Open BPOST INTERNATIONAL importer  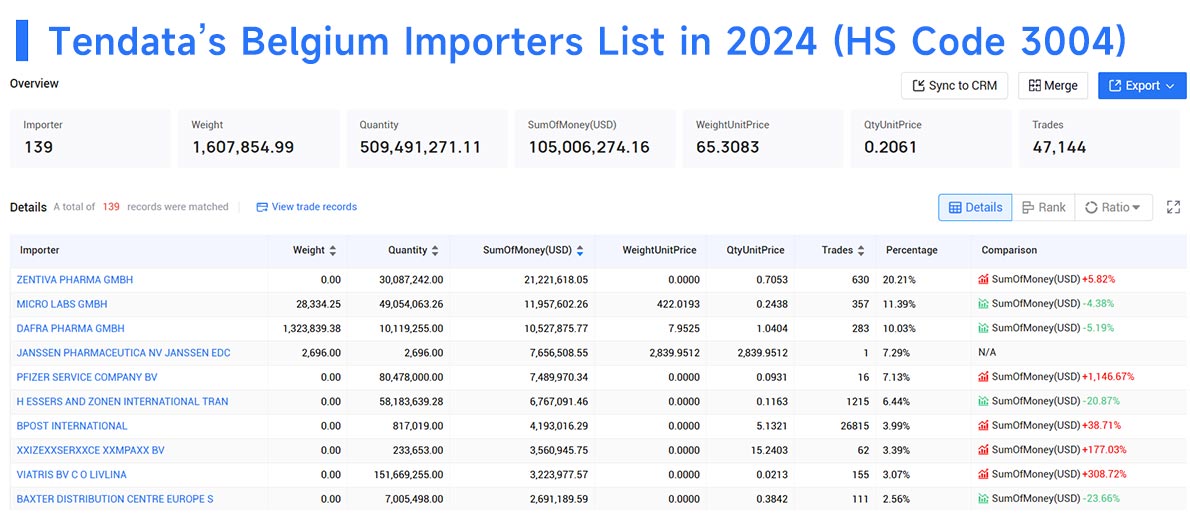point(72,426)
